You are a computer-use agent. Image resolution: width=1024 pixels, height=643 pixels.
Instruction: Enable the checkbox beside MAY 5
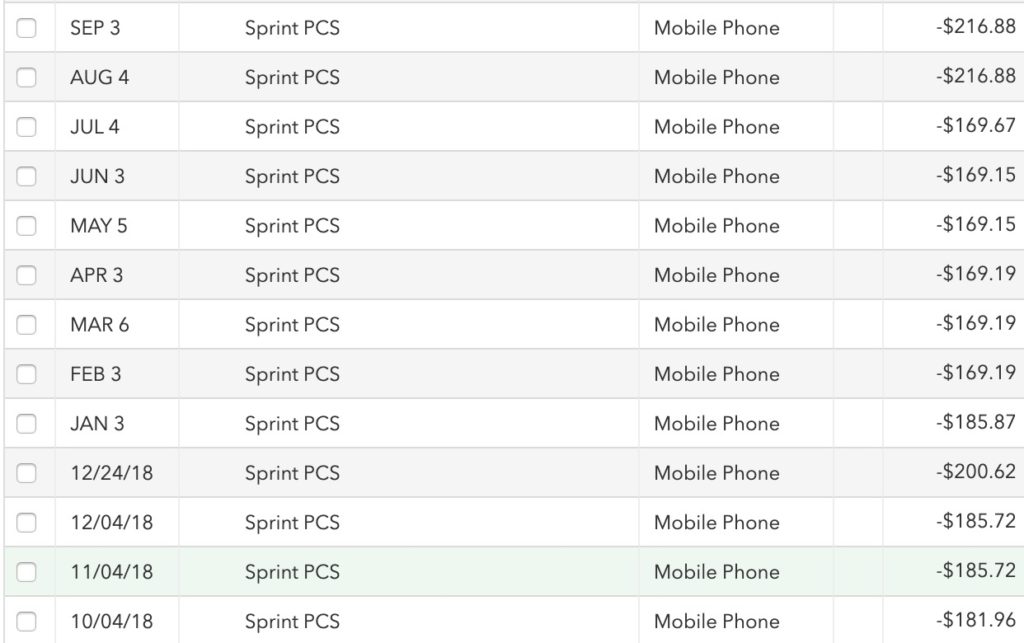(x=26, y=226)
